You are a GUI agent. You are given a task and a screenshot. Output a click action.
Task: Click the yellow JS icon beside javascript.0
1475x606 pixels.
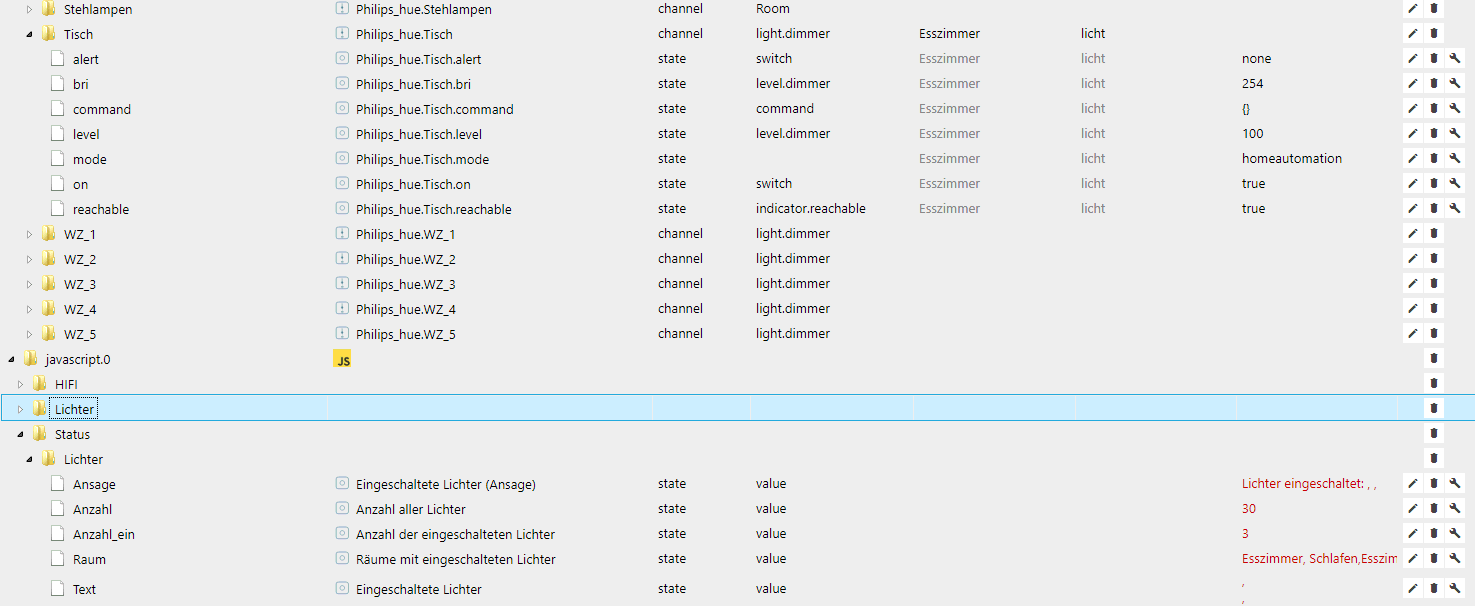[x=342, y=359]
